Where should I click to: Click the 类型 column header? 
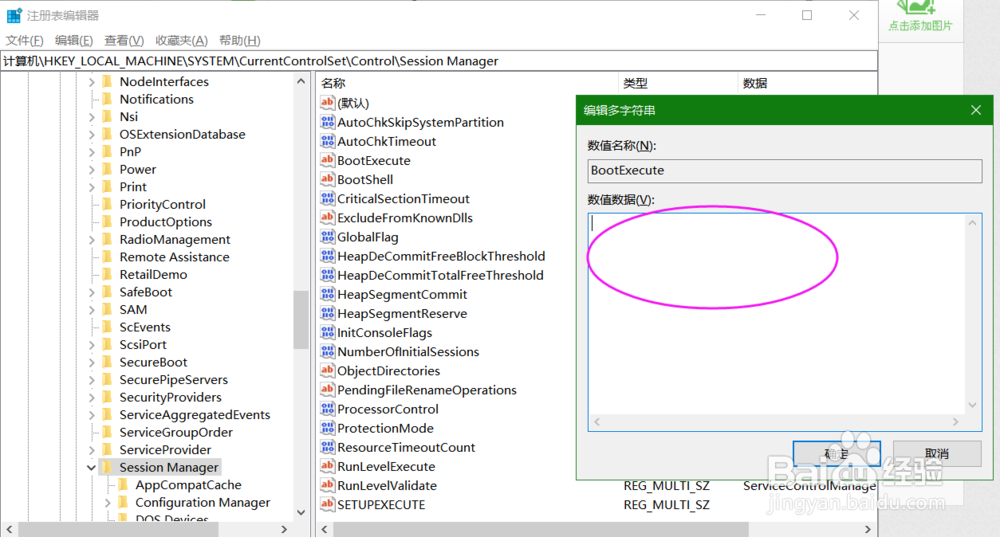(x=635, y=83)
